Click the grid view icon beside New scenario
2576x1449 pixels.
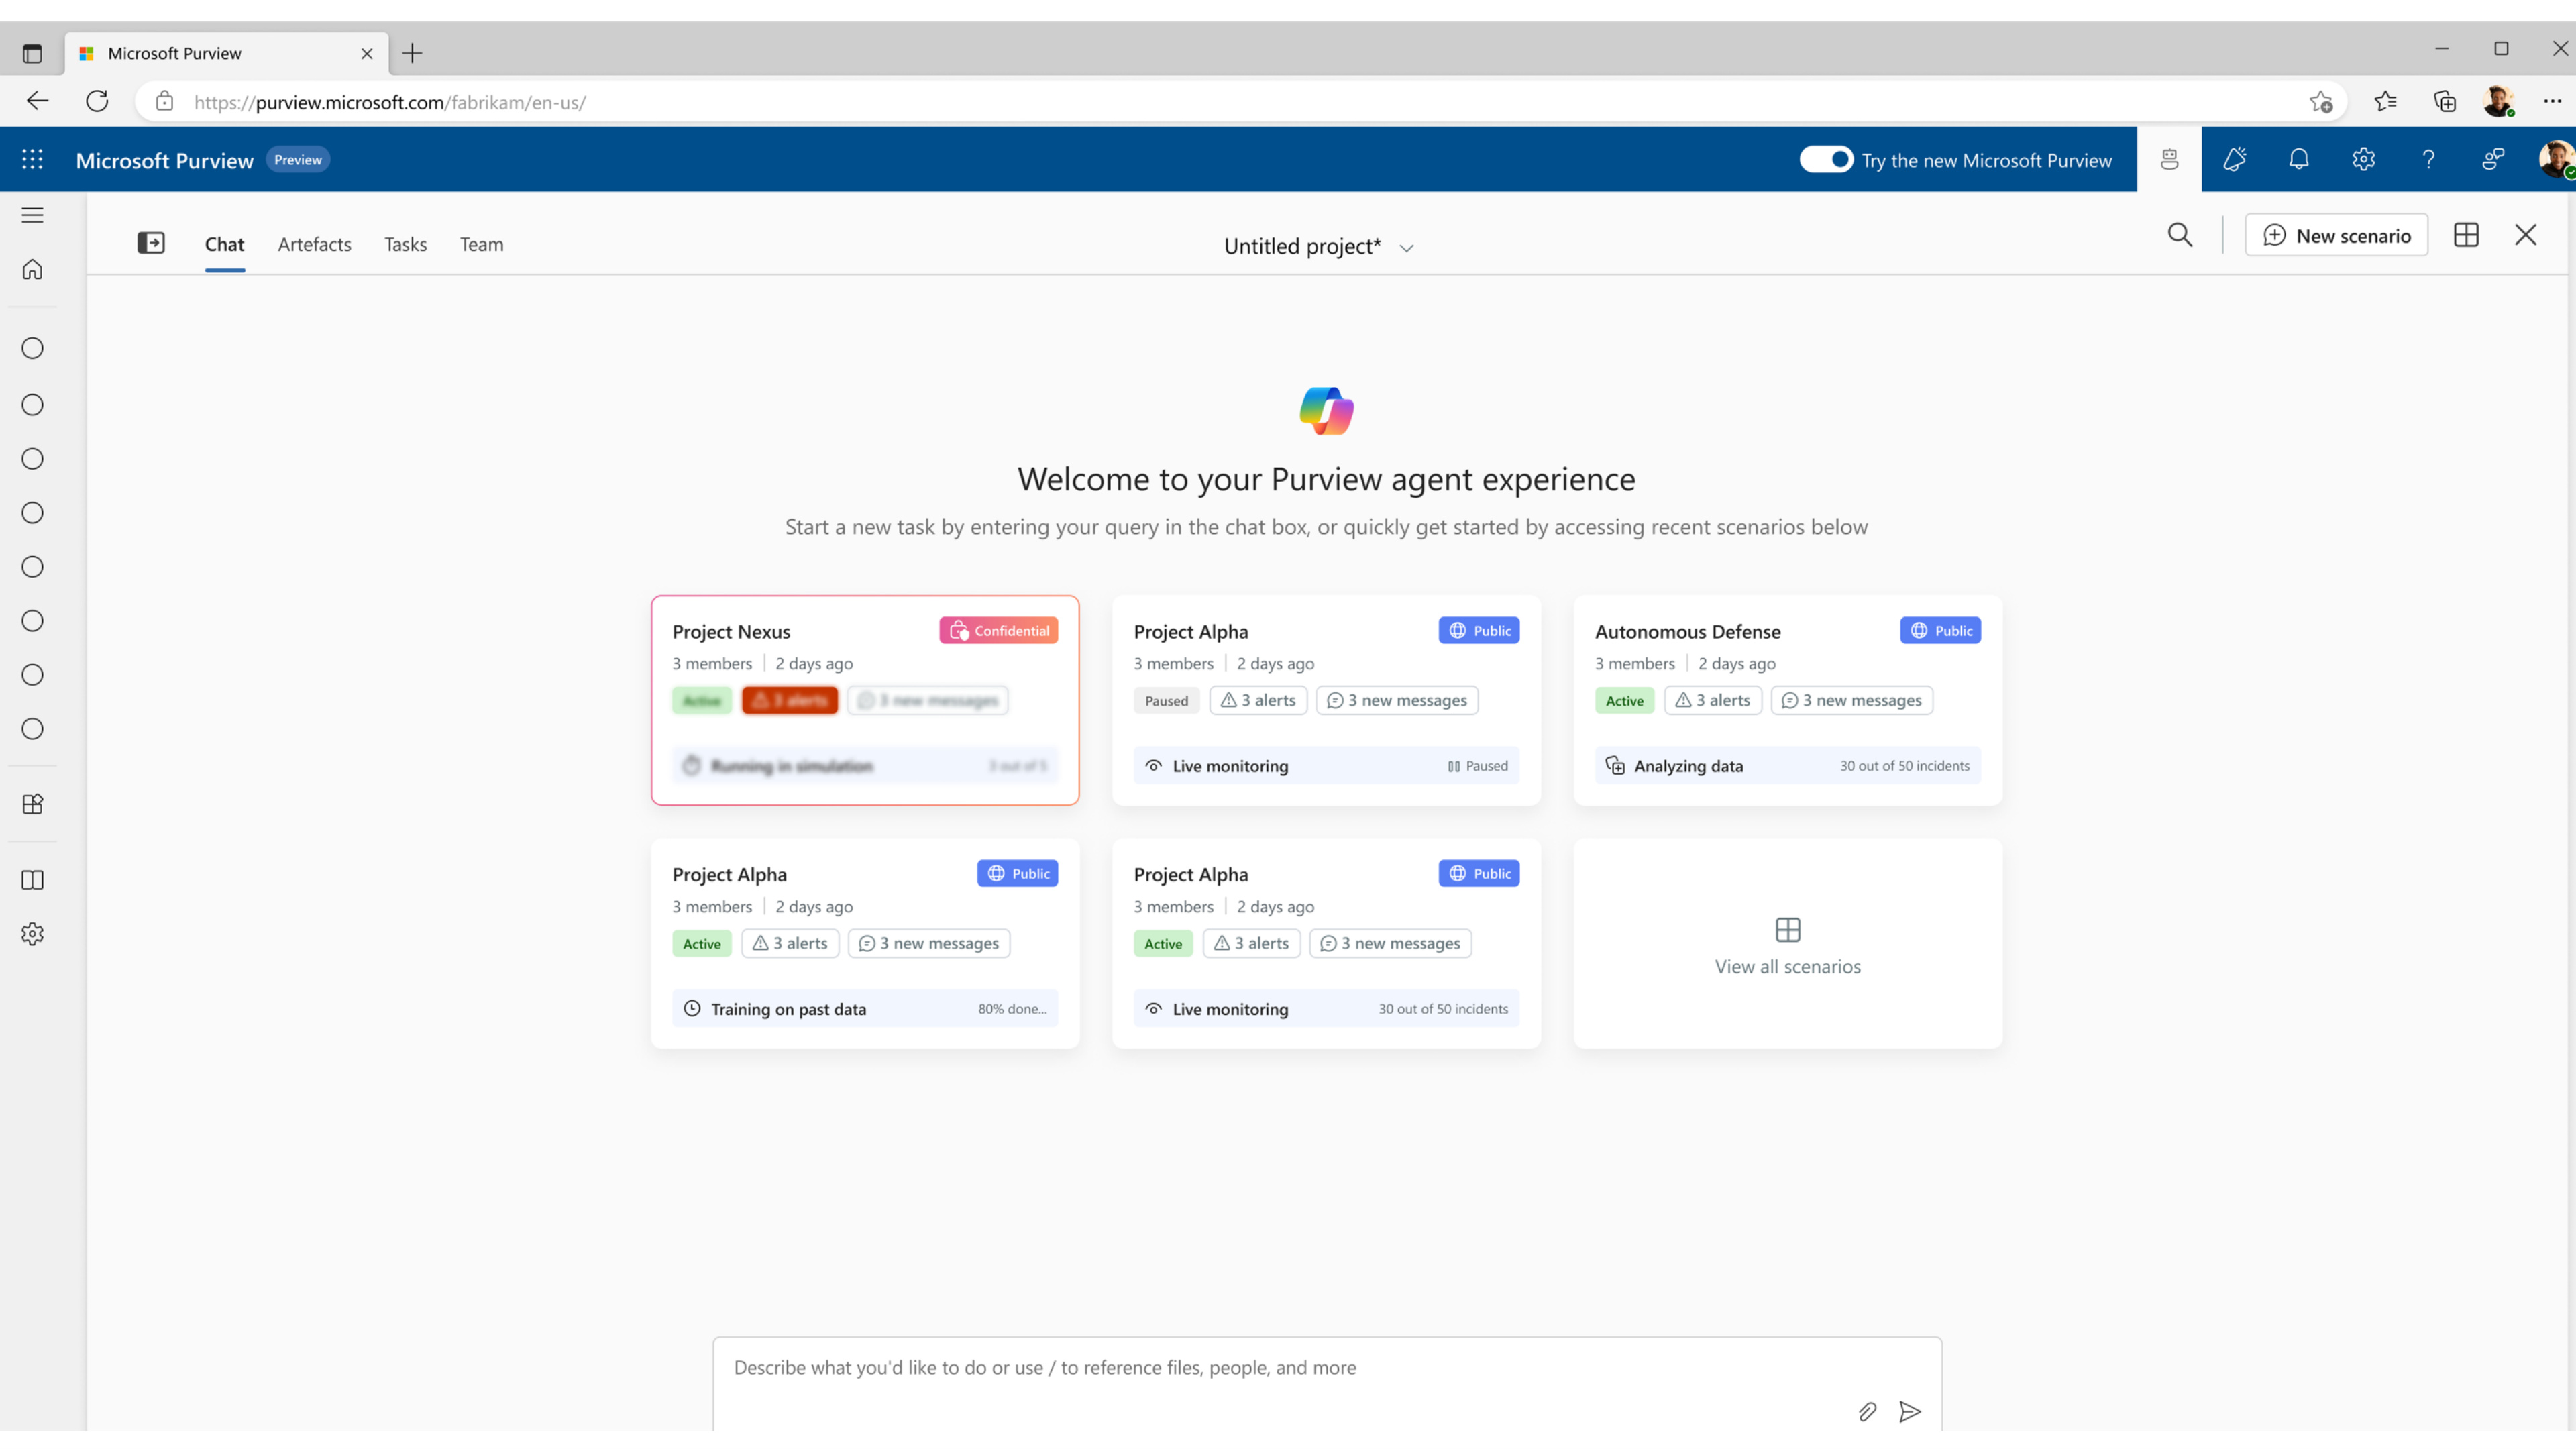(2466, 235)
